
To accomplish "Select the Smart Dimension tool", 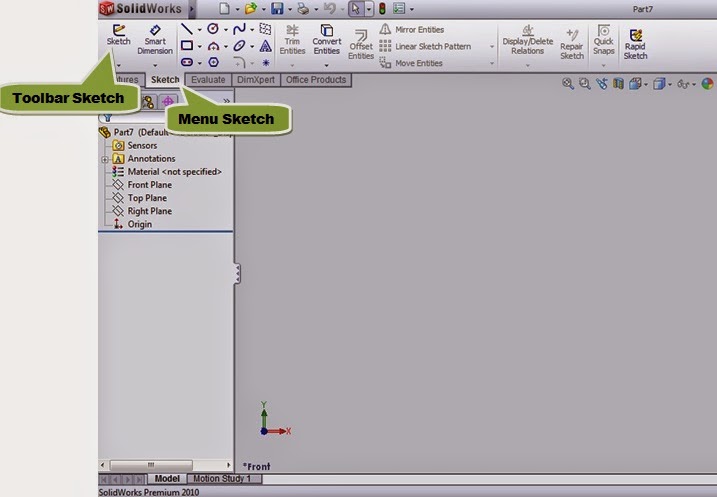I will 155,39.
